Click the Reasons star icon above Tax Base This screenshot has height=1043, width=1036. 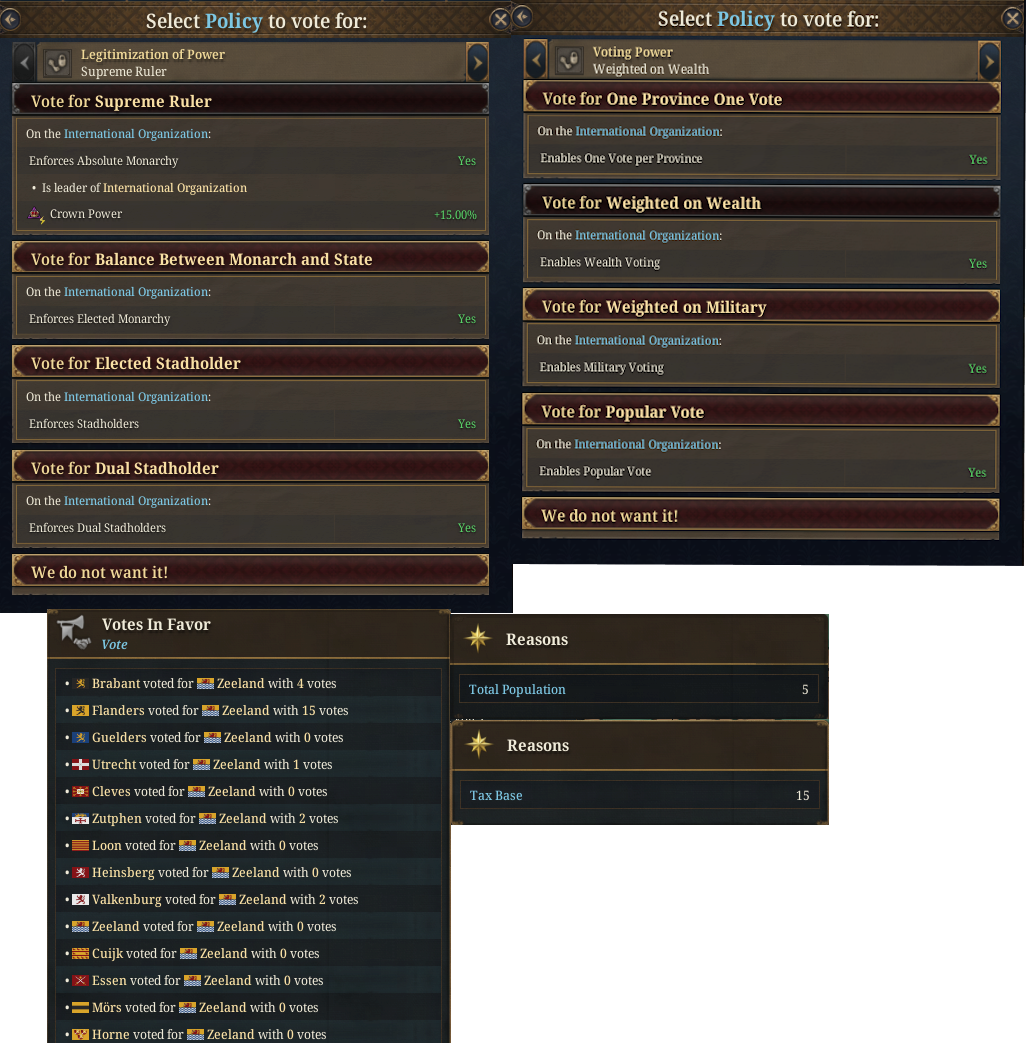[477, 745]
